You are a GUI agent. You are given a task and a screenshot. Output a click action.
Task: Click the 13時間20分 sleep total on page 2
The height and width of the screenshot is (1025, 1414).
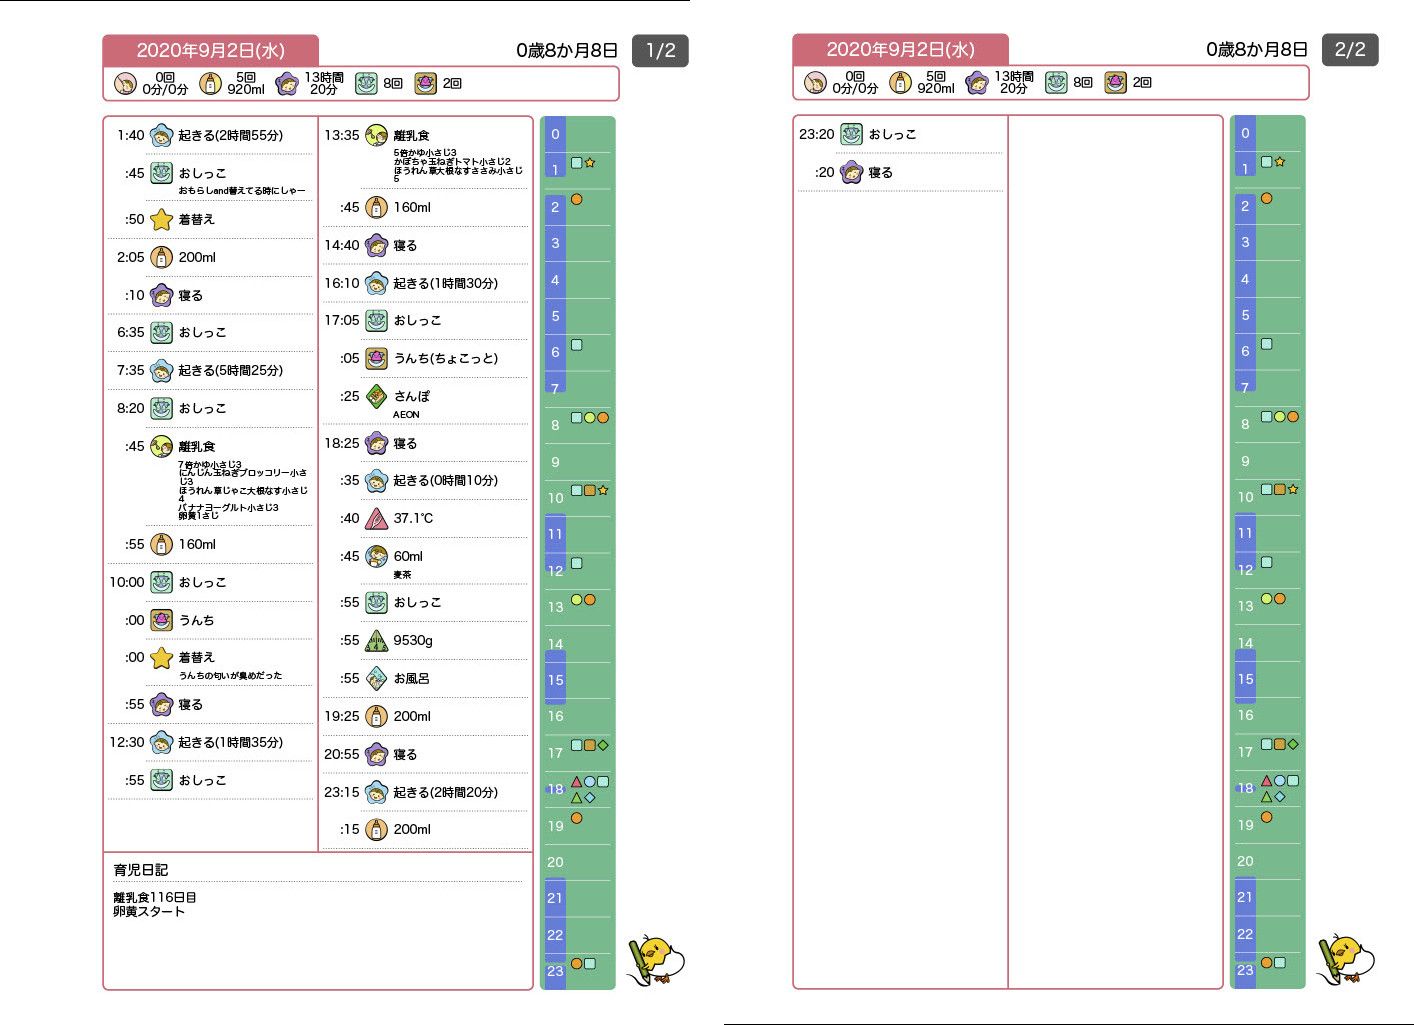pos(1014,82)
